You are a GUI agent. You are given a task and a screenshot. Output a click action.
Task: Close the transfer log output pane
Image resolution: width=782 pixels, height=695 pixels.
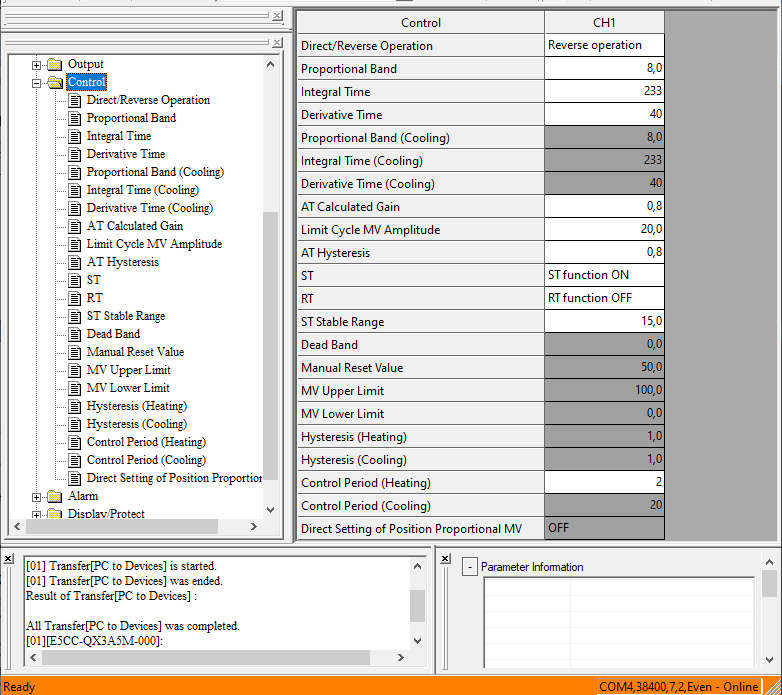click(8, 559)
